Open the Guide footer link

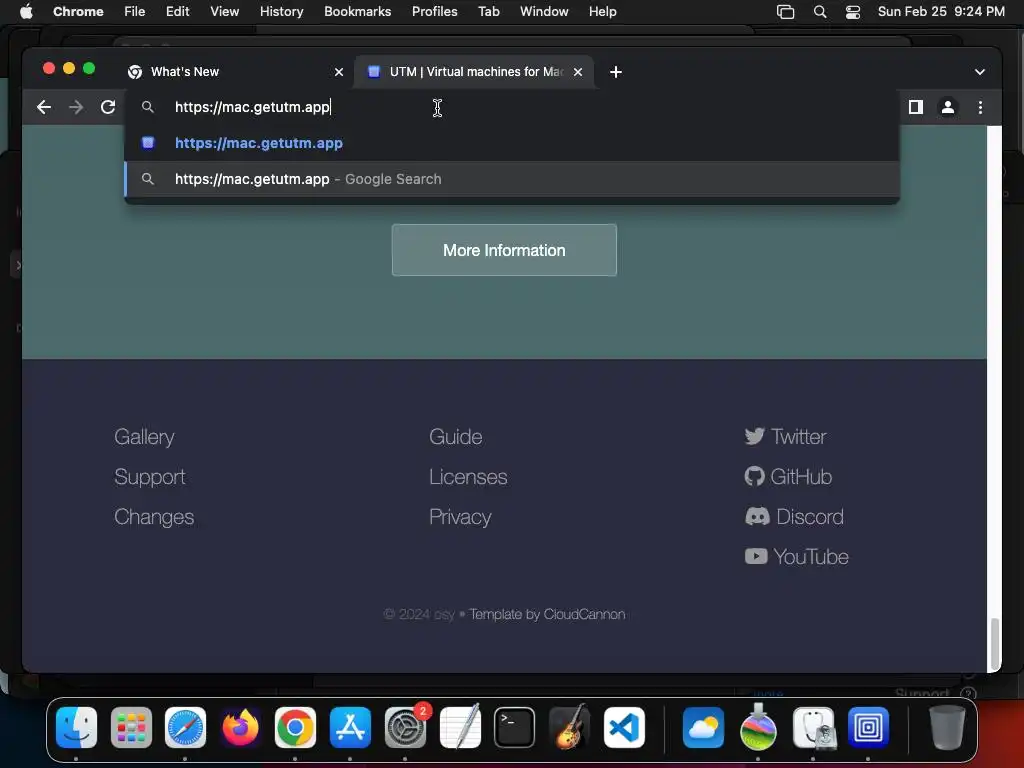(456, 437)
